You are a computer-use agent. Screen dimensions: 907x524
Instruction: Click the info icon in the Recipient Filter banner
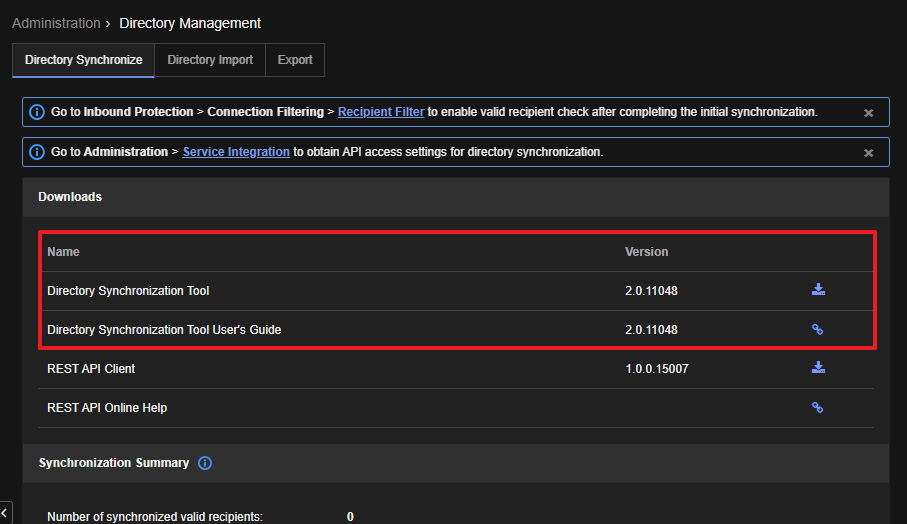(x=37, y=112)
